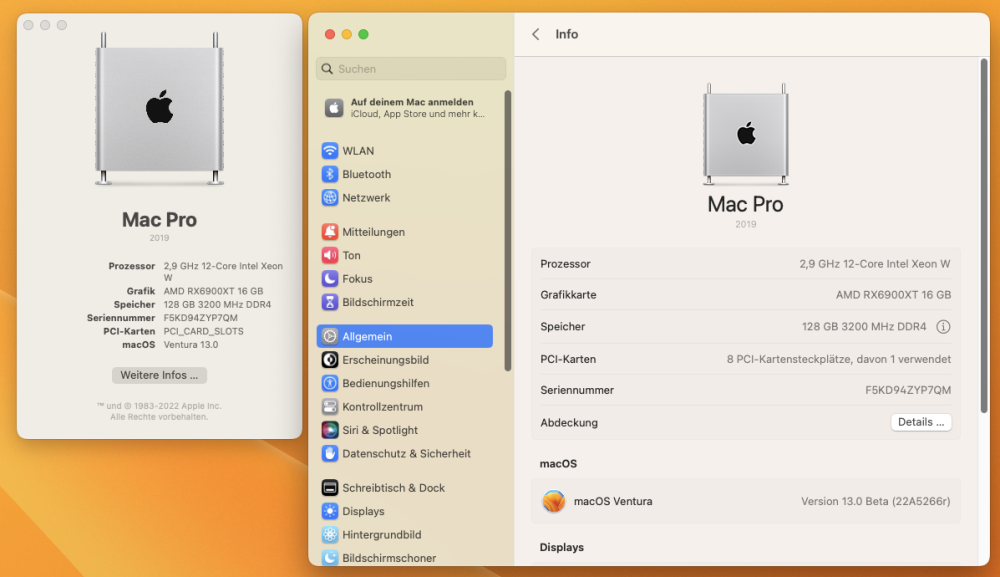Click the Allgemein gear icon
The image size is (1000, 577).
click(x=330, y=336)
